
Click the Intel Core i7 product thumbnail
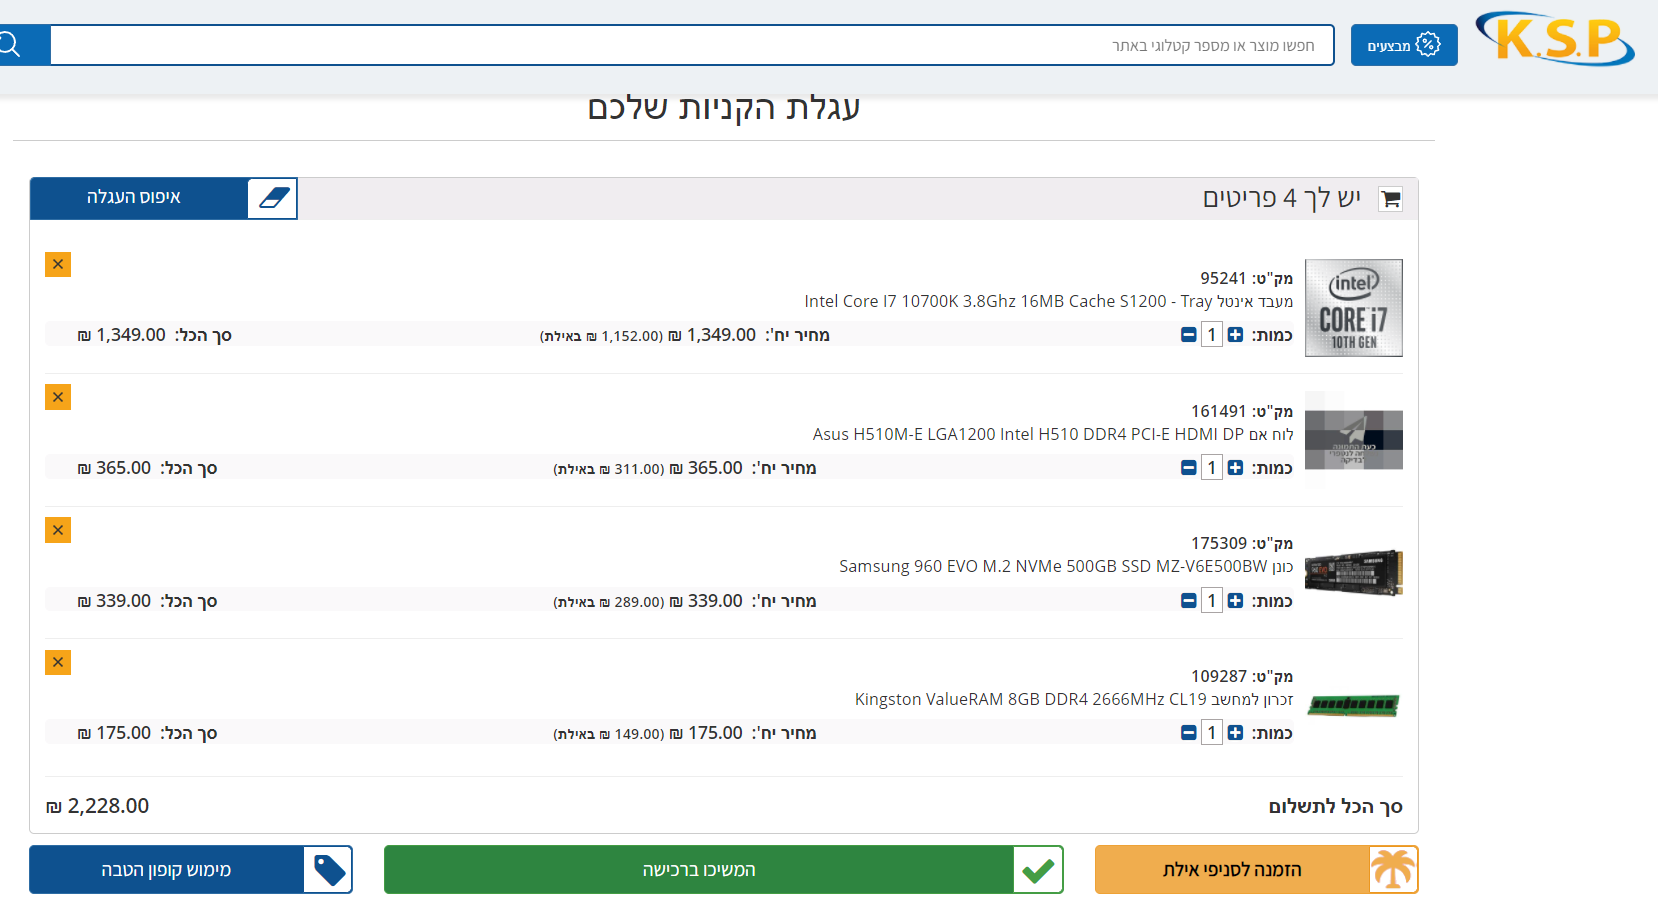[1354, 308]
